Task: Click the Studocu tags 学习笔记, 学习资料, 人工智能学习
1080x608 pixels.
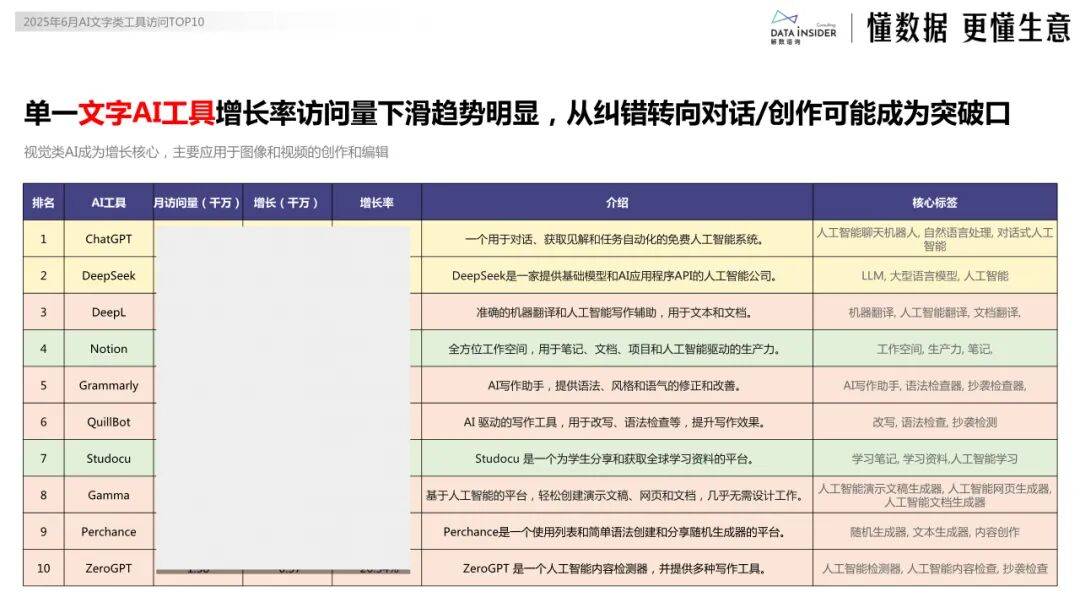Action: (935, 459)
